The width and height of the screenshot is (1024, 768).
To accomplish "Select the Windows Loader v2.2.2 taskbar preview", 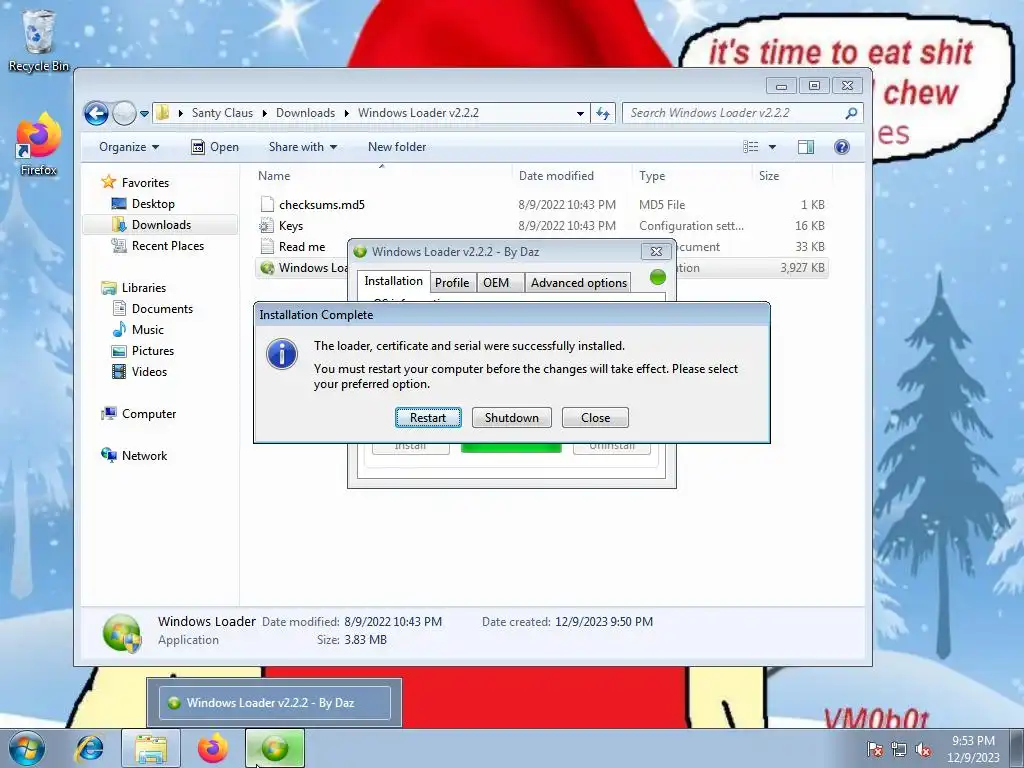I will pos(274,703).
